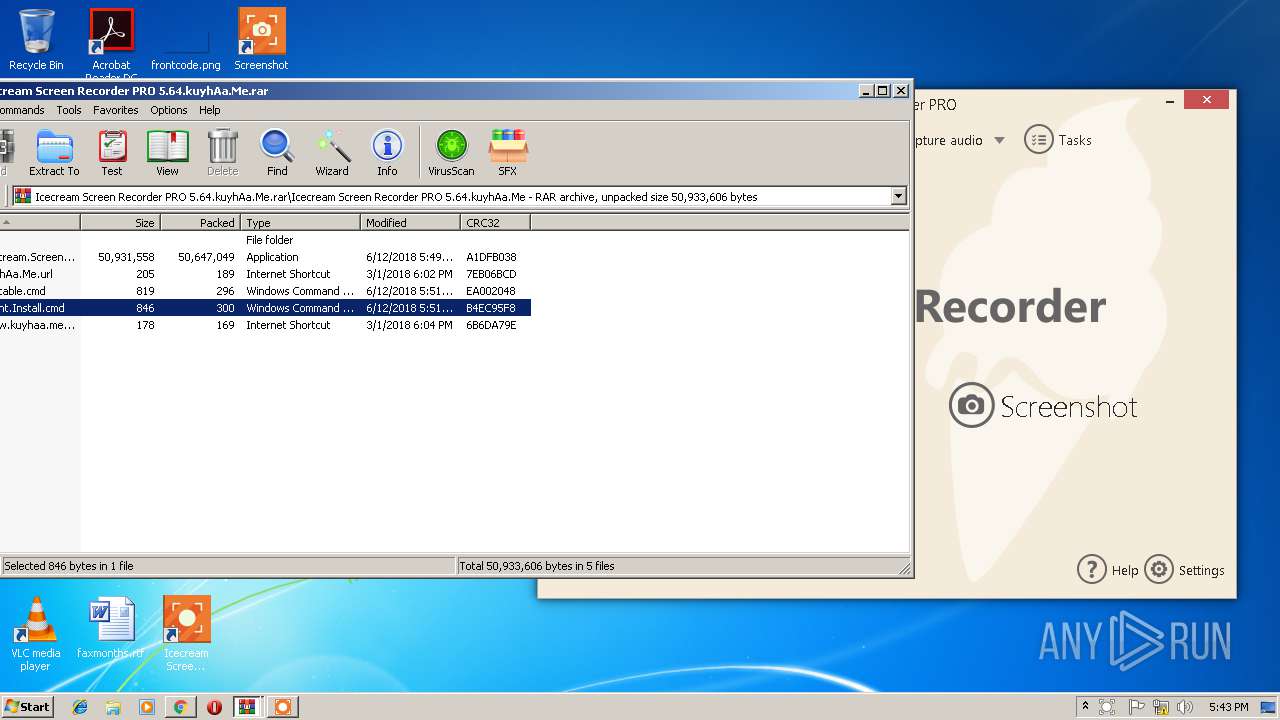Open the Tools menu
The height and width of the screenshot is (720, 1280).
[69, 110]
